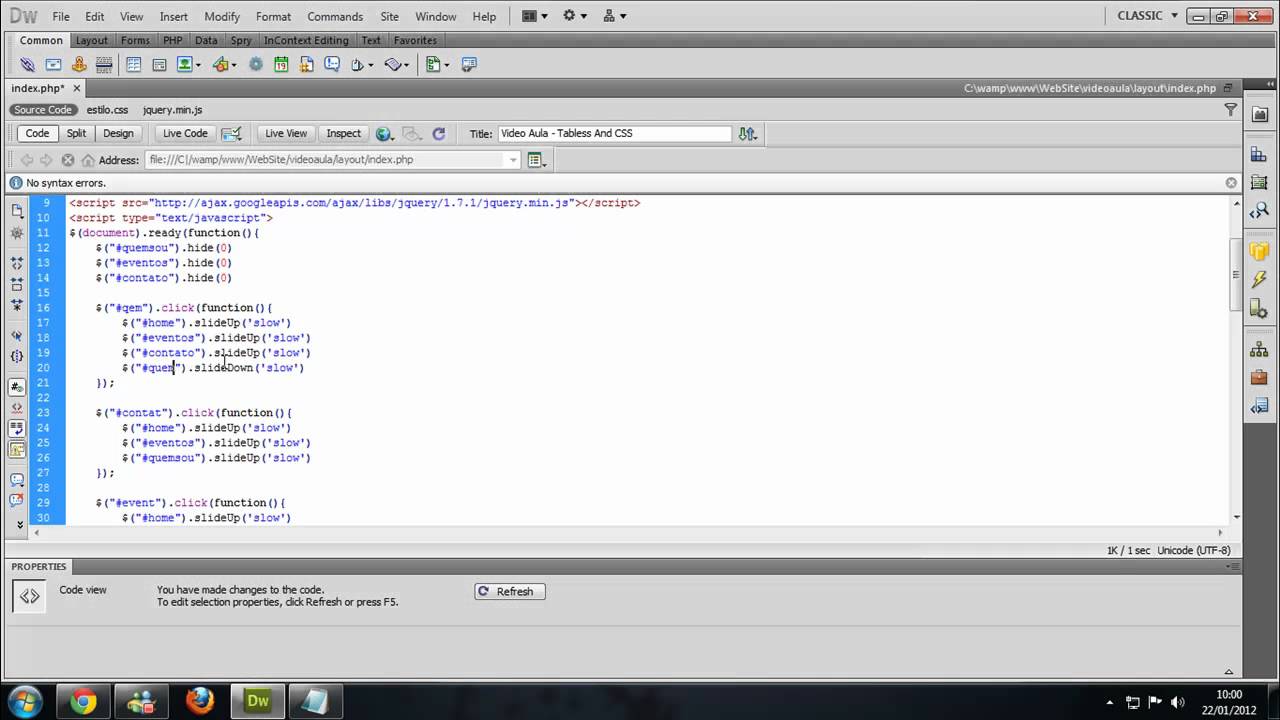Open the Extend Dreamweaver gear dropdown

575,16
